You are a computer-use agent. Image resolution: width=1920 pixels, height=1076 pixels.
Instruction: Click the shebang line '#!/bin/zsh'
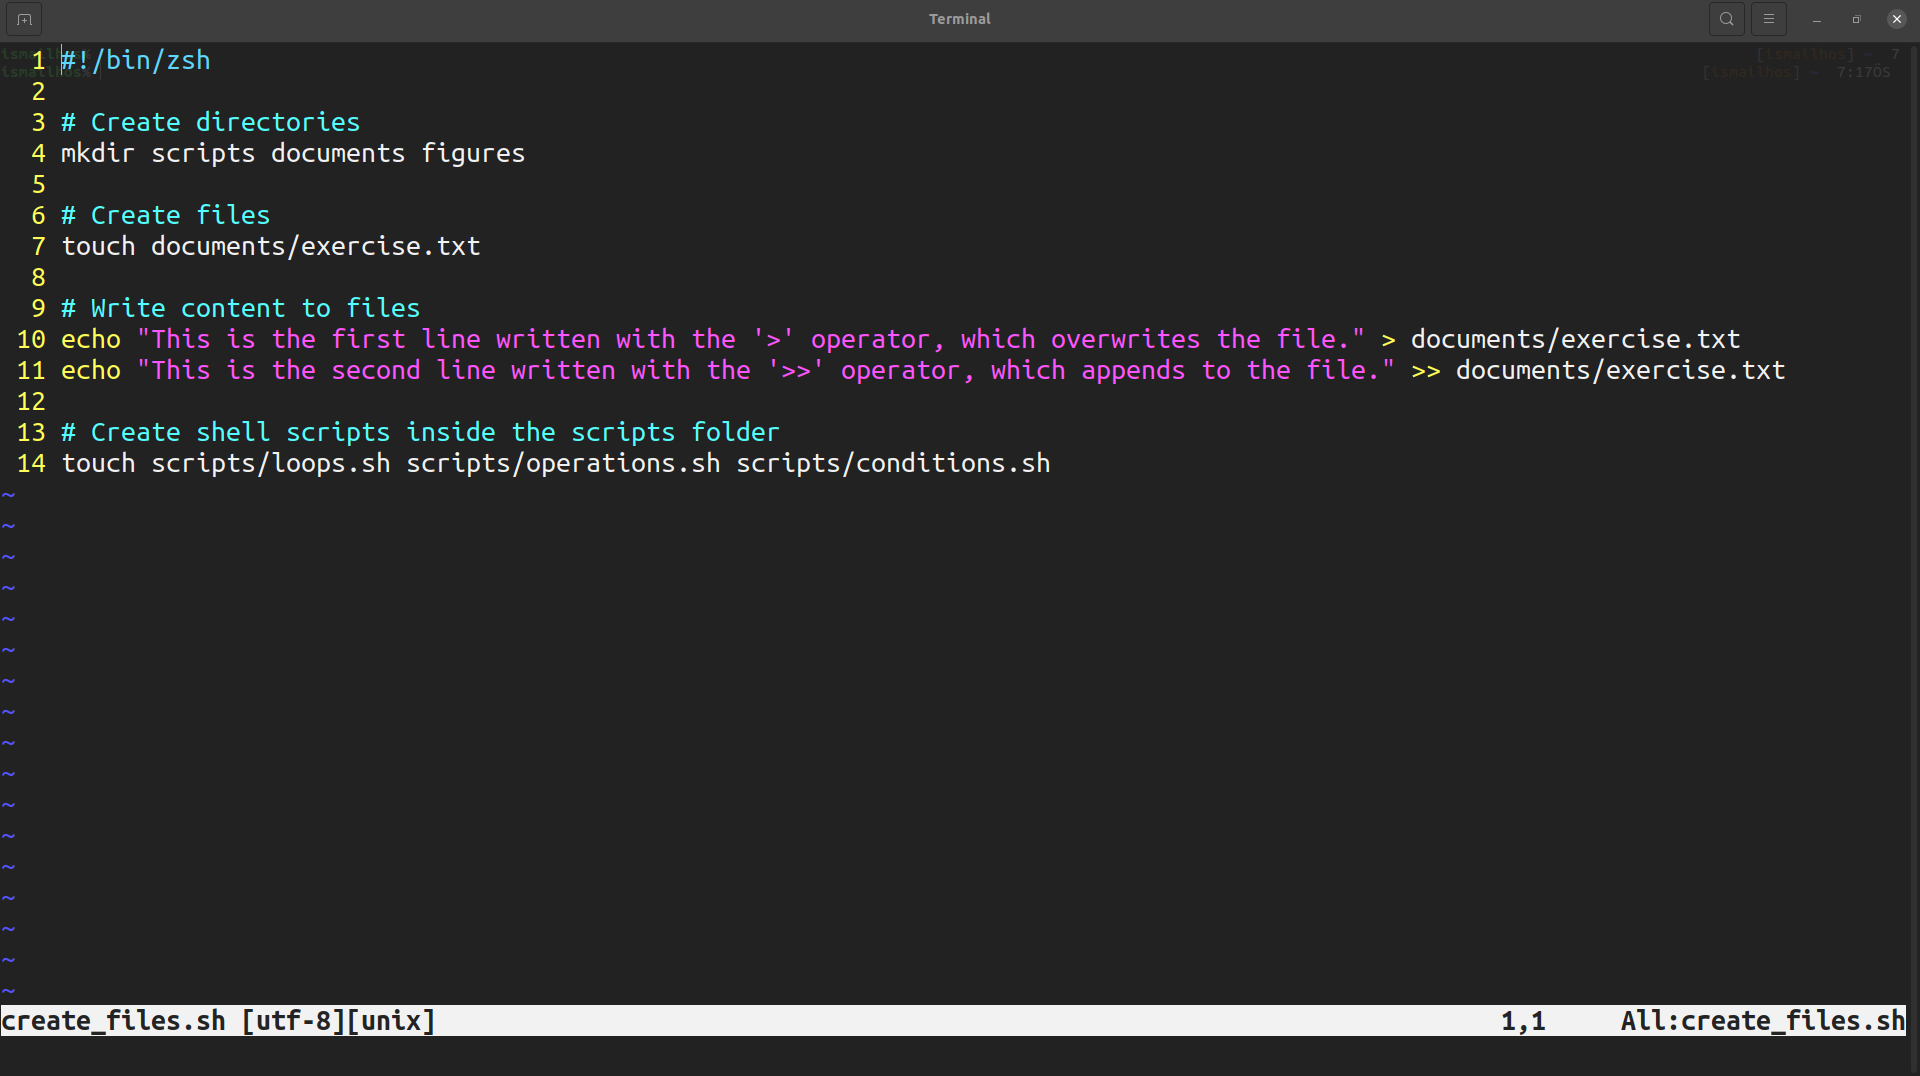coord(136,60)
